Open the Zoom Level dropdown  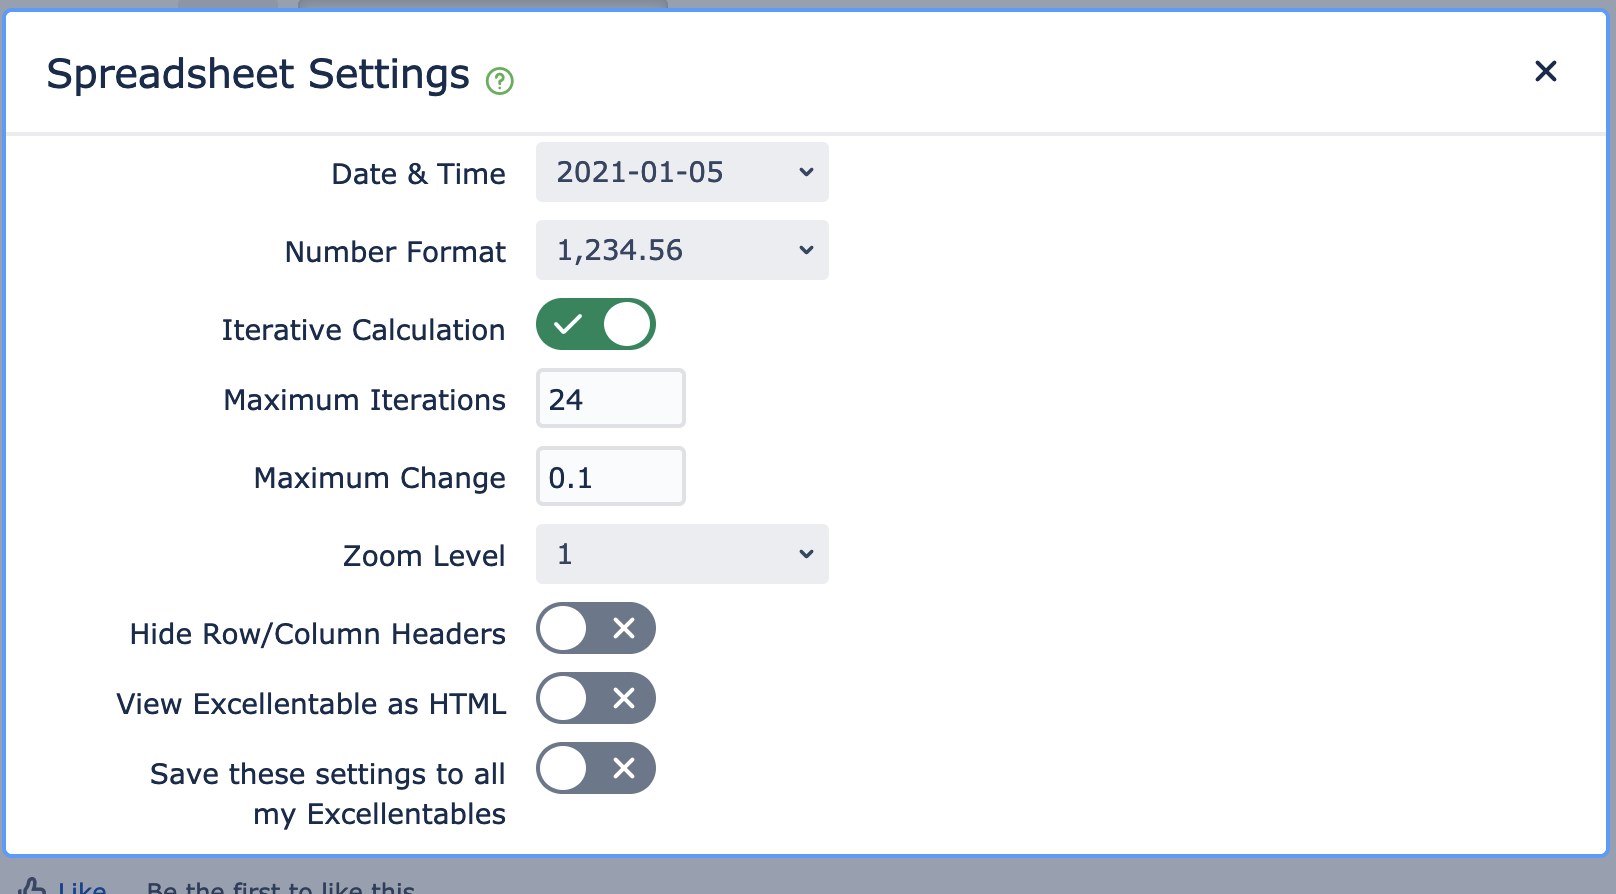[682, 554]
